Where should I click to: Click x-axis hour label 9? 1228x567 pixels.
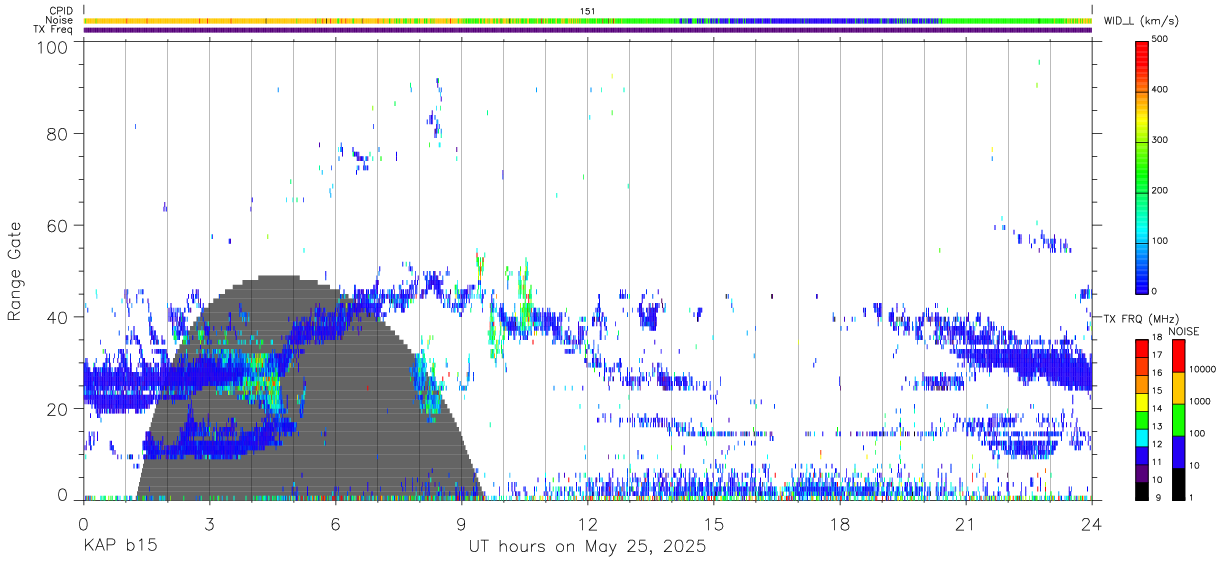tap(461, 524)
